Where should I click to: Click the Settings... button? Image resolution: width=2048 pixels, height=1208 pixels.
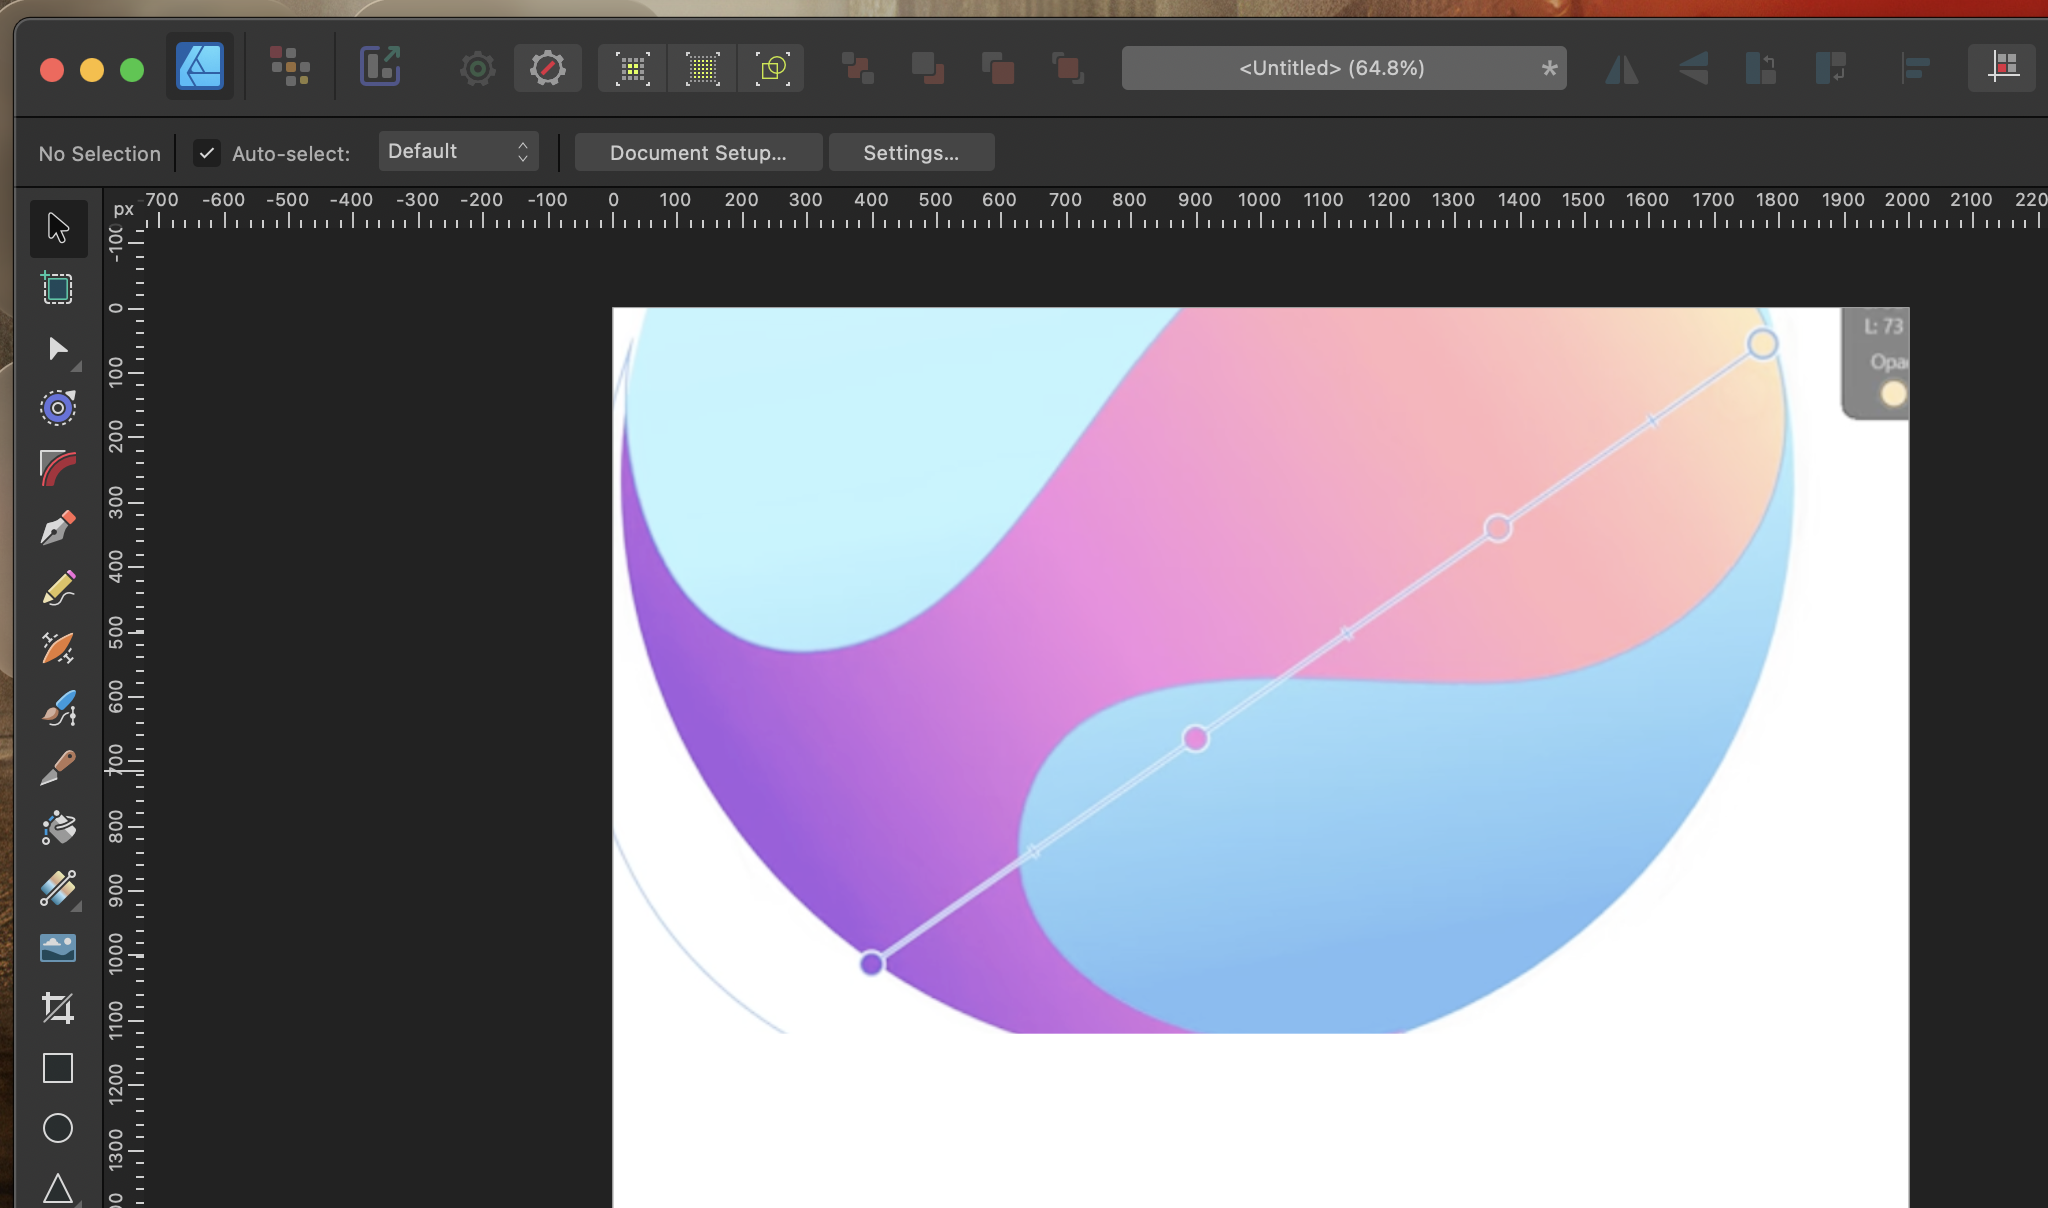[911, 153]
